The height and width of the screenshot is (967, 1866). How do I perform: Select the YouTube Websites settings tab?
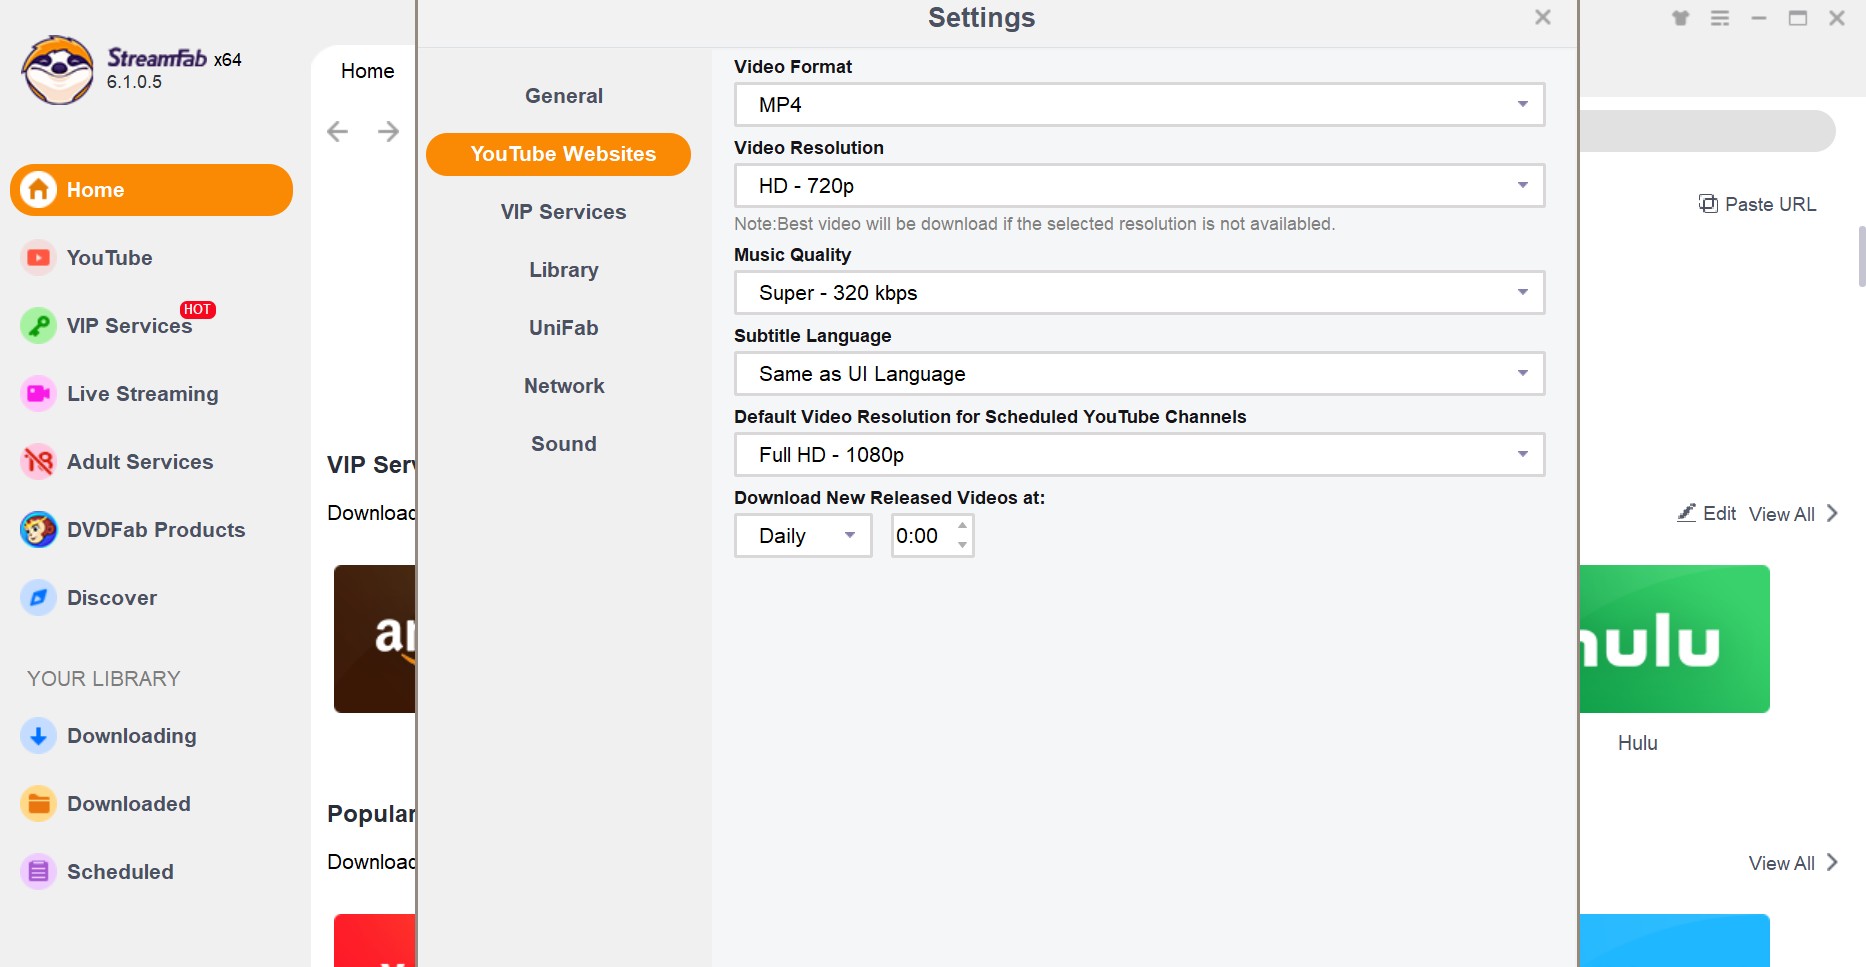point(558,154)
